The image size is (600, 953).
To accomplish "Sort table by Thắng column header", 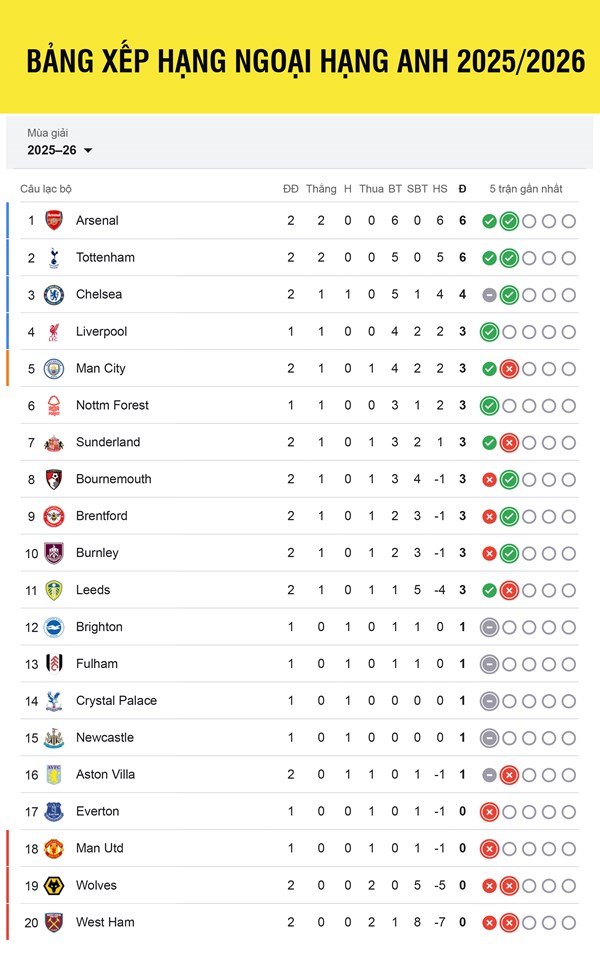I will 321,189.
